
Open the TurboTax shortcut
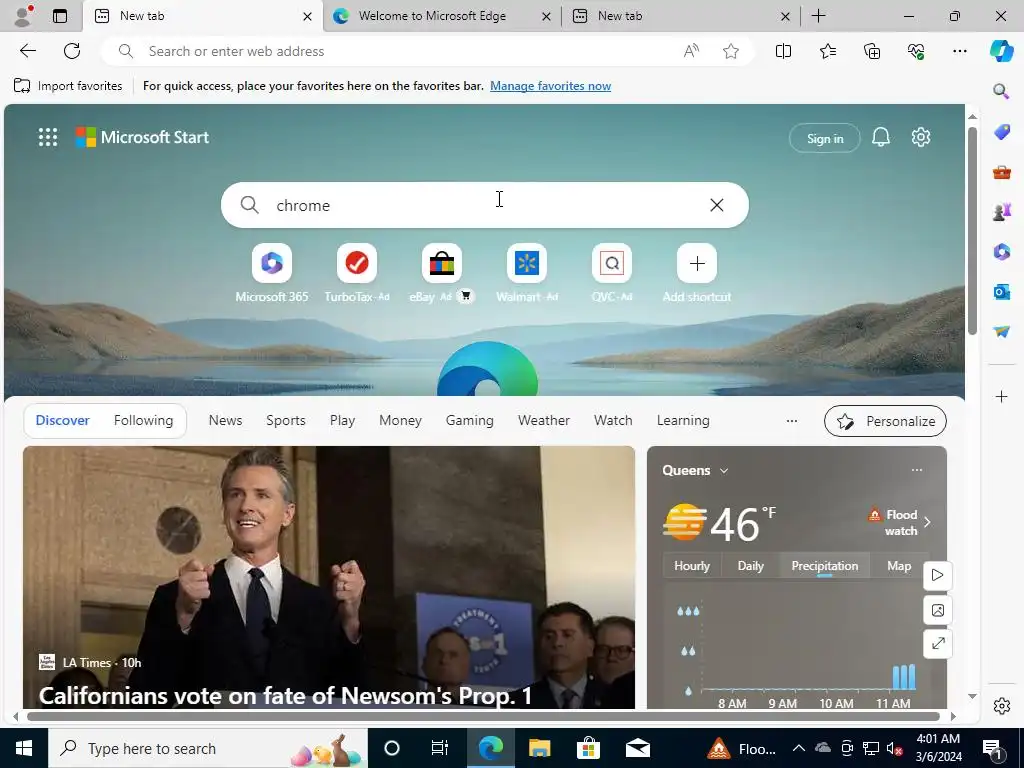(357, 274)
